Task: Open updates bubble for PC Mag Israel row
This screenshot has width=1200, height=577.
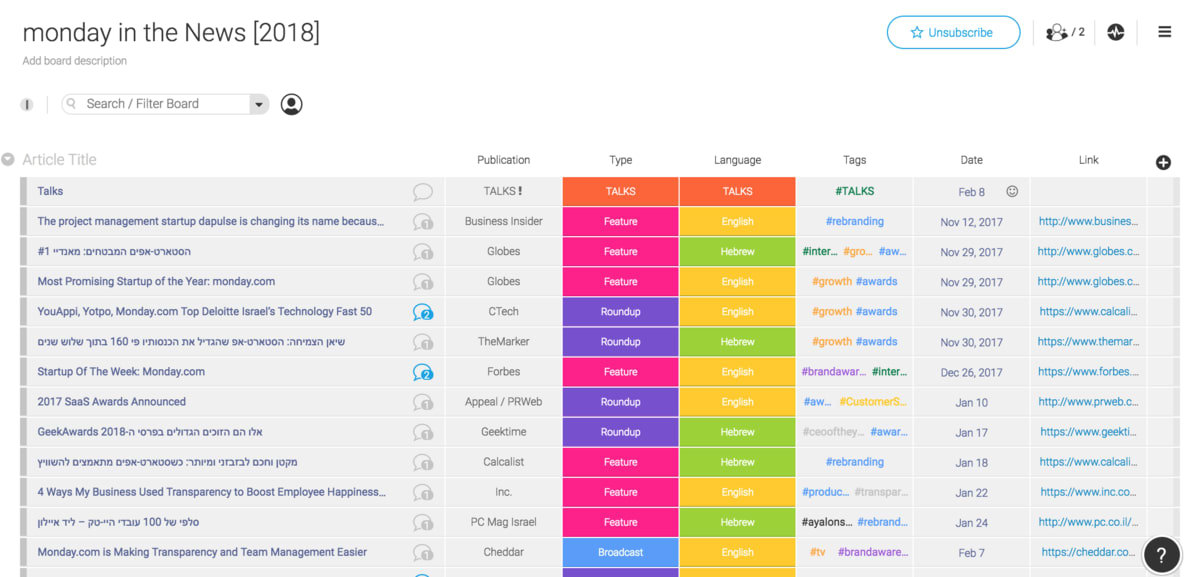Action: click(423, 522)
